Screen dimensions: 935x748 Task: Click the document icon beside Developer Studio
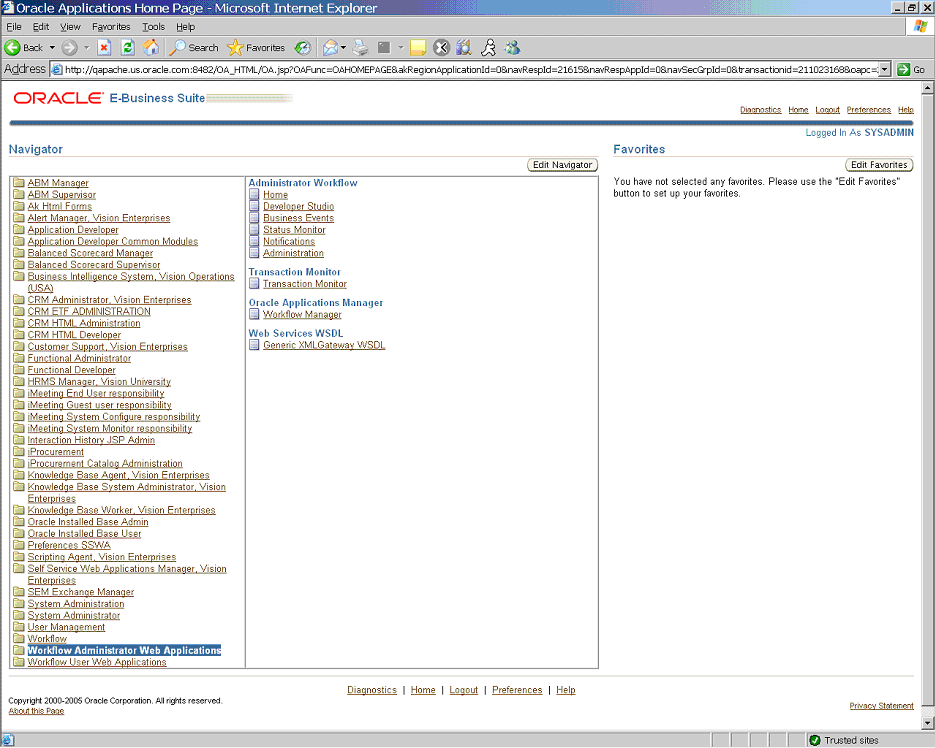coord(254,206)
